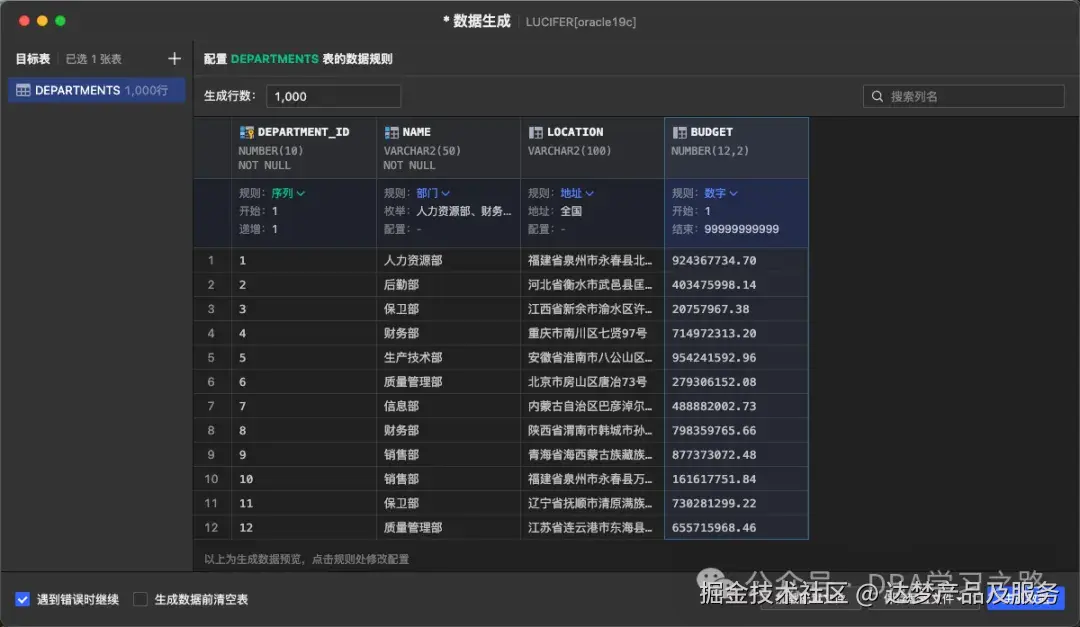
Task: Toggle the continue-on-error checkbox
Action: pyautogui.click(x=23, y=599)
